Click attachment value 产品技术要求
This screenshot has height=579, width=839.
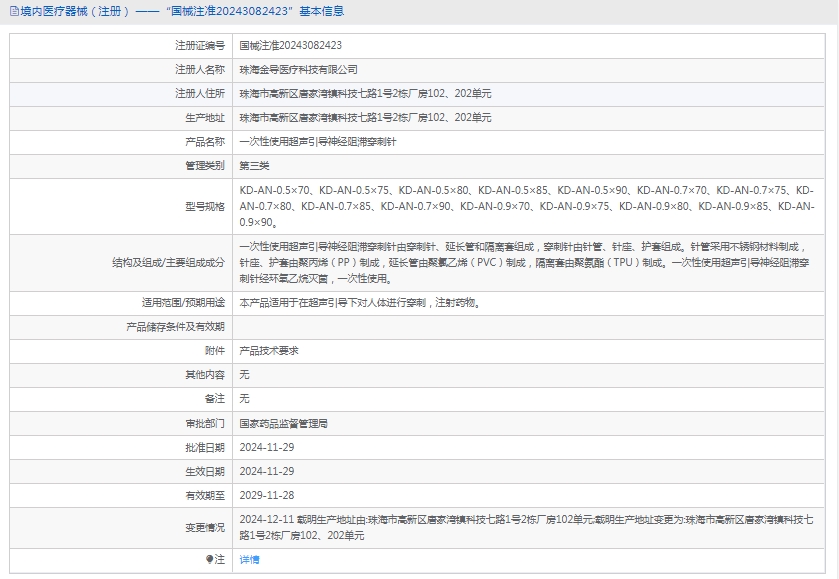268,351
